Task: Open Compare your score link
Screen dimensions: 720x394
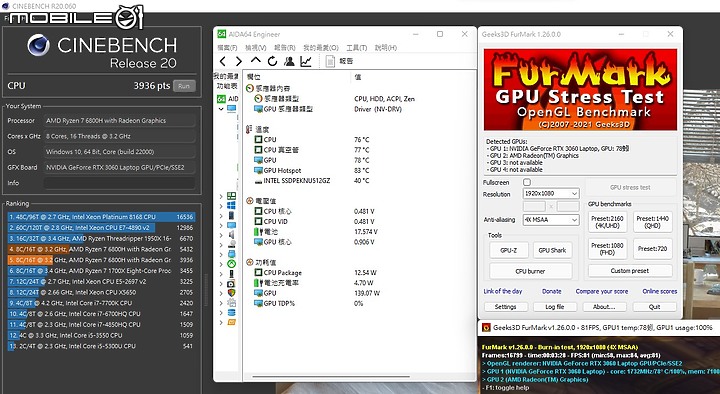Action: click(x=602, y=291)
